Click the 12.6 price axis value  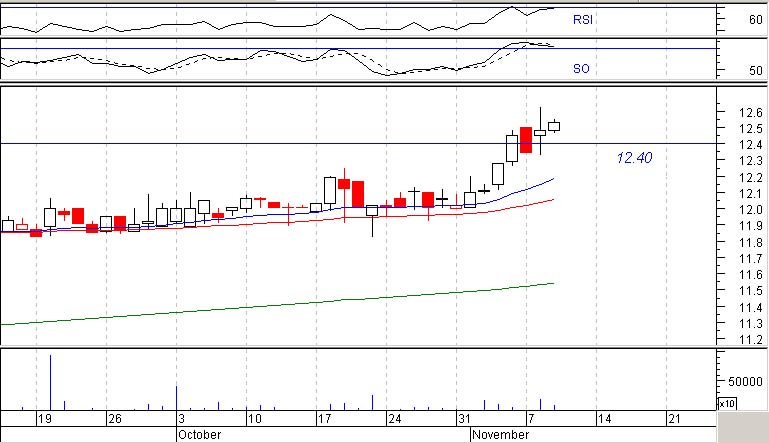pos(750,112)
